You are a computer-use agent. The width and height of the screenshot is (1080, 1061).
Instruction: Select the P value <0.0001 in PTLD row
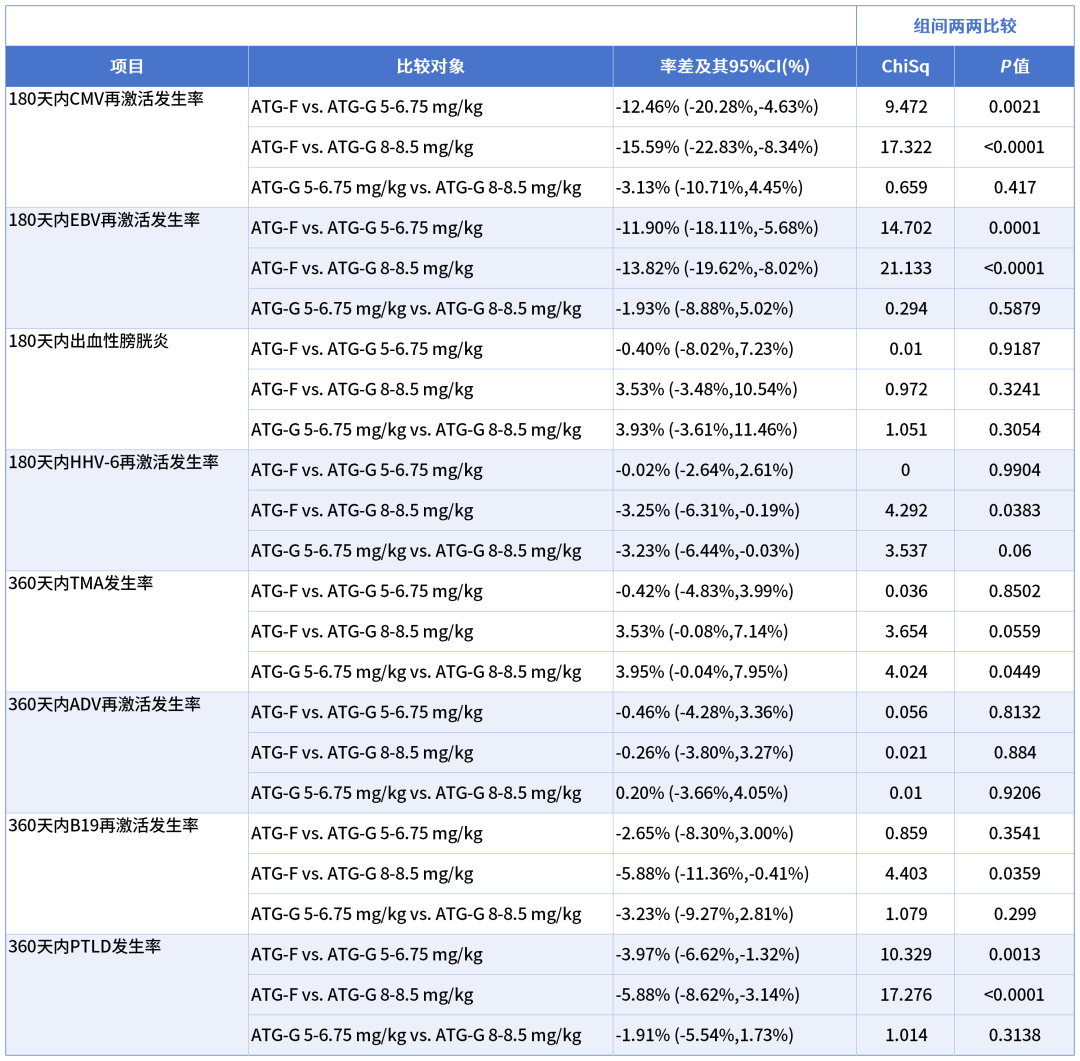pyautogui.click(x=1012, y=994)
